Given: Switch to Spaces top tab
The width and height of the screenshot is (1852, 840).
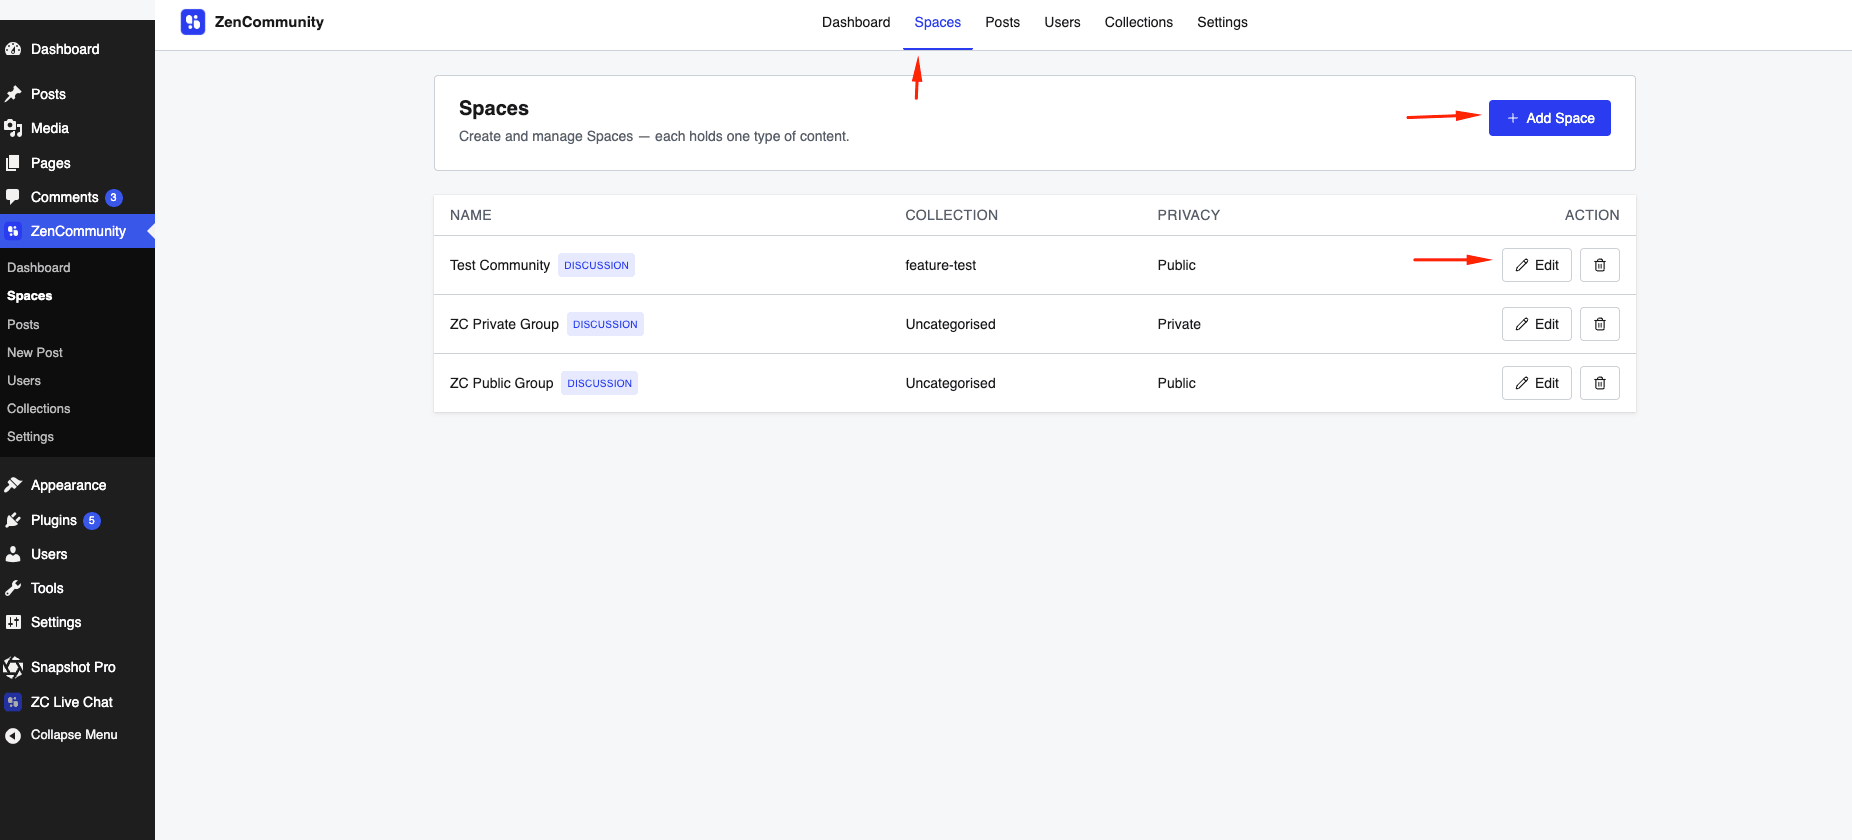Looking at the screenshot, I should [x=938, y=22].
